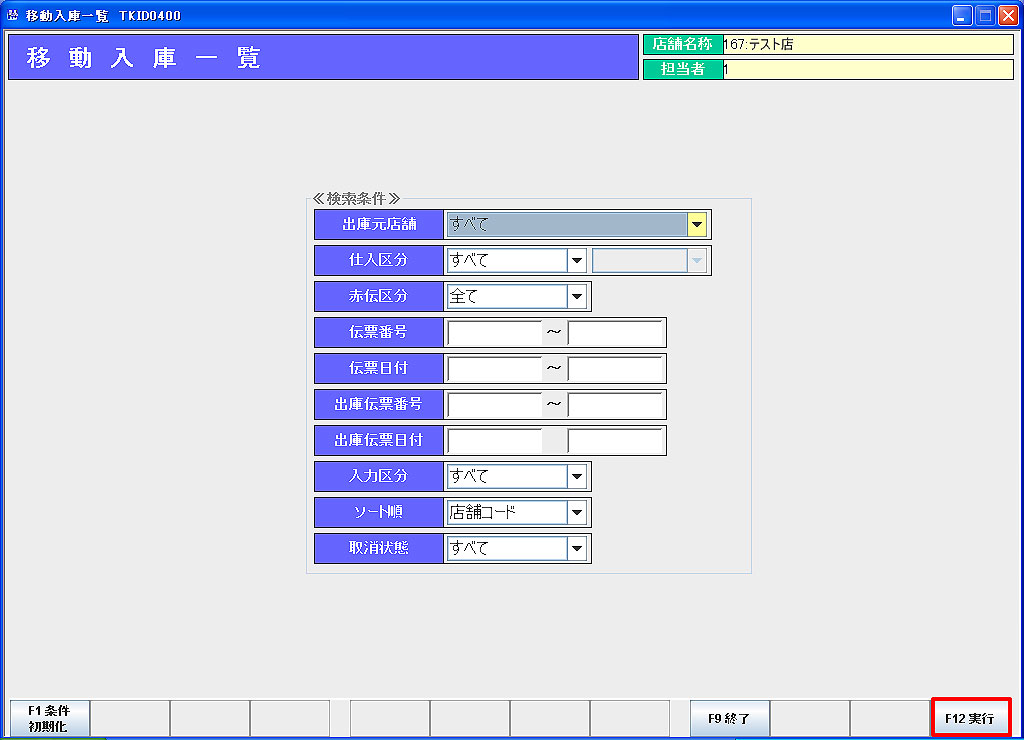
Task: Click the F12 実行 button
Action: [x=970, y=718]
